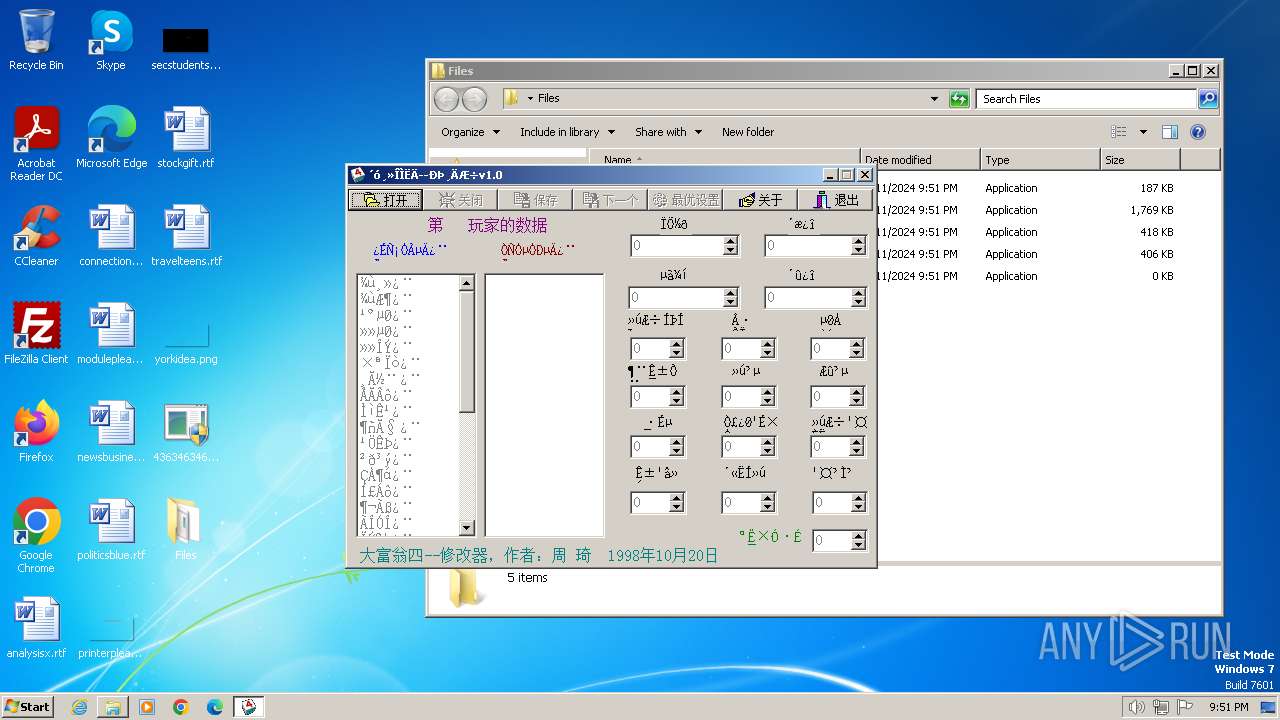Select the file sized 0 KB
This screenshot has height=720, width=1280.
(1048, 276)
